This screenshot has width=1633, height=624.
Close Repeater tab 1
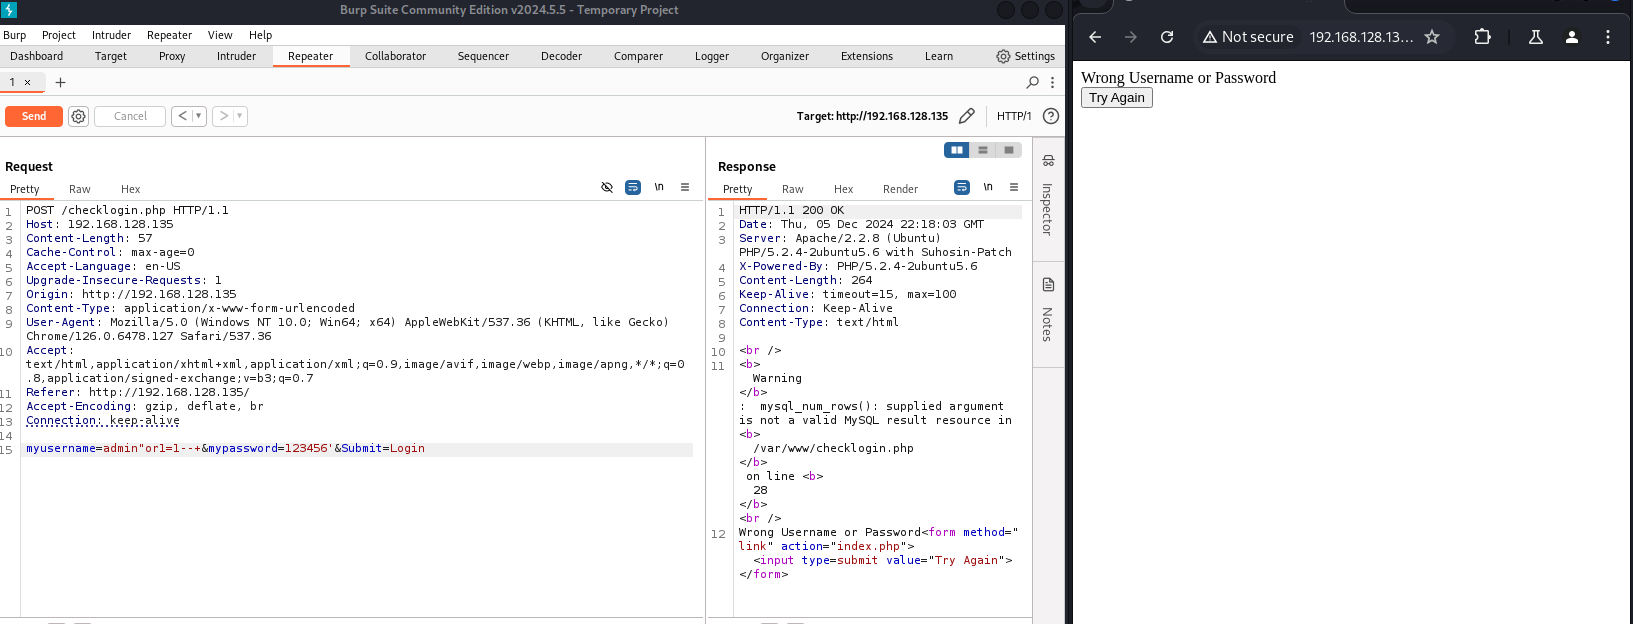click(x=28, y=82)
